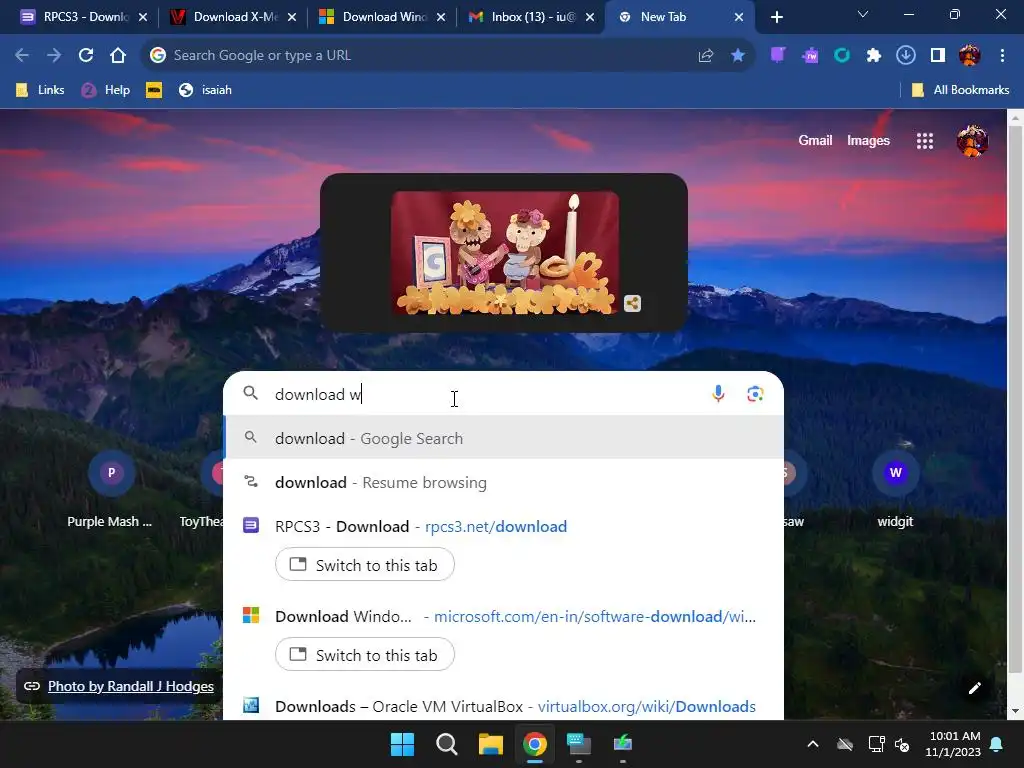Image resolution: width=1024 pixels, height=768 pixels.
Task: Click the purple extension icon in toolbar
Action: point(778,56)
